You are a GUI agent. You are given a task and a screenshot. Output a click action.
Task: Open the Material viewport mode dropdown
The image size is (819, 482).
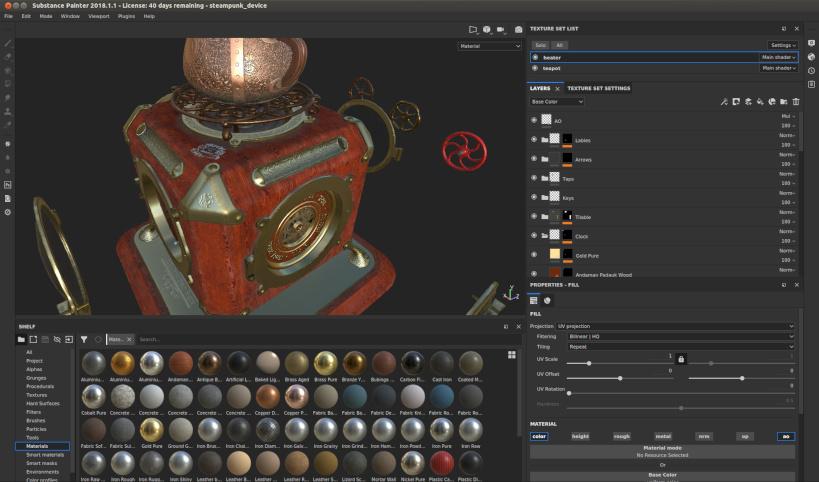click(489, 46)
